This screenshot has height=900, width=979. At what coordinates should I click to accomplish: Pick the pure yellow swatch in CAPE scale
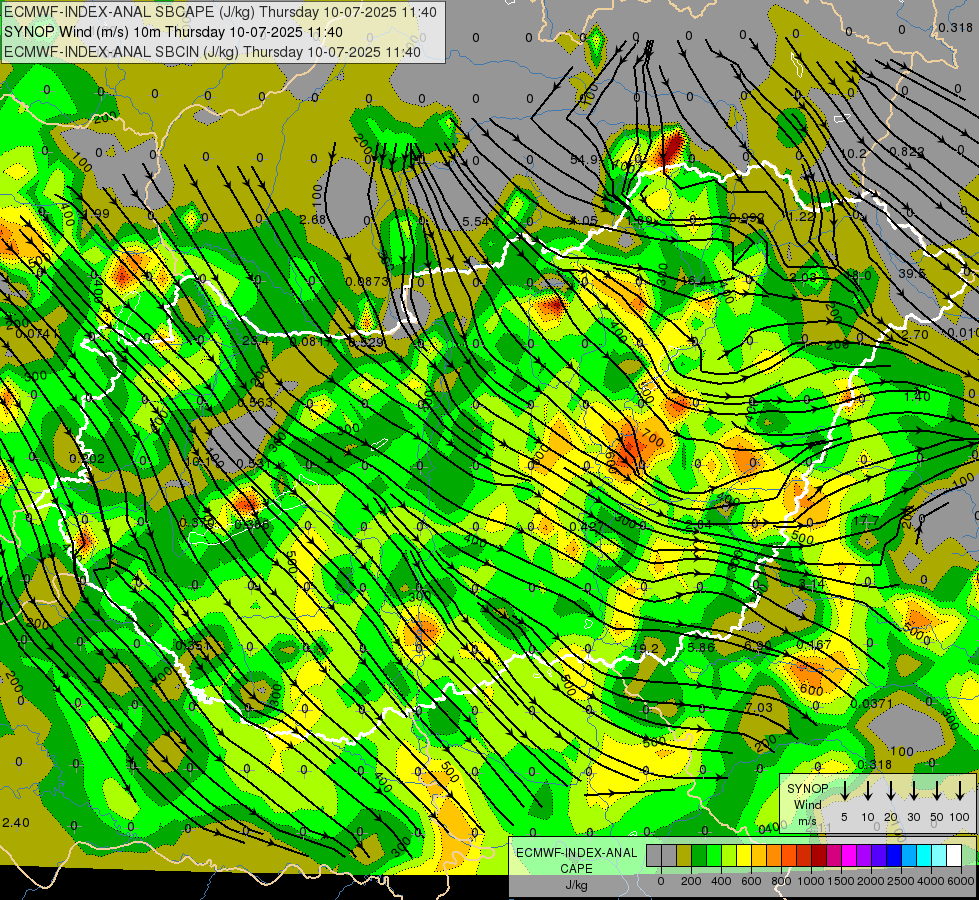[x=744, y=855]
